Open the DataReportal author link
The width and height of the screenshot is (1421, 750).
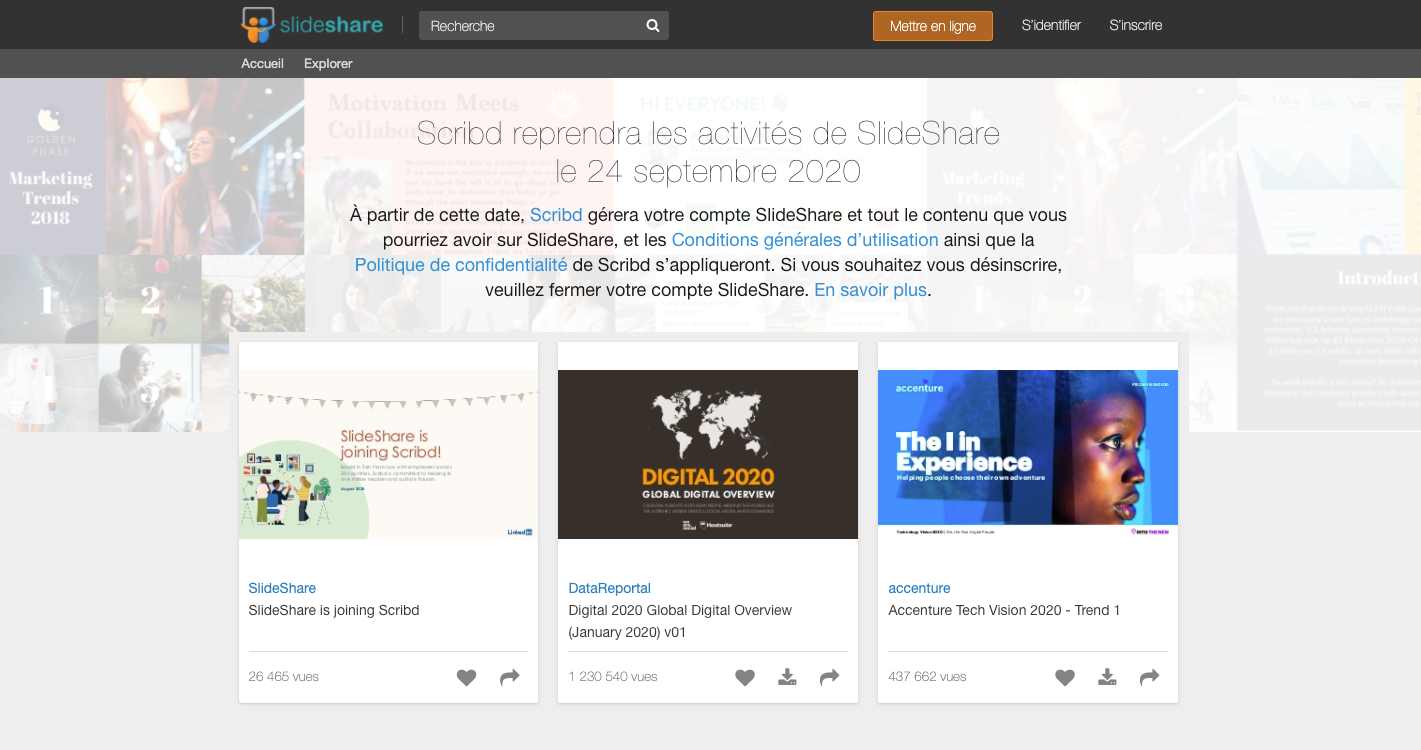click(609, 588)
